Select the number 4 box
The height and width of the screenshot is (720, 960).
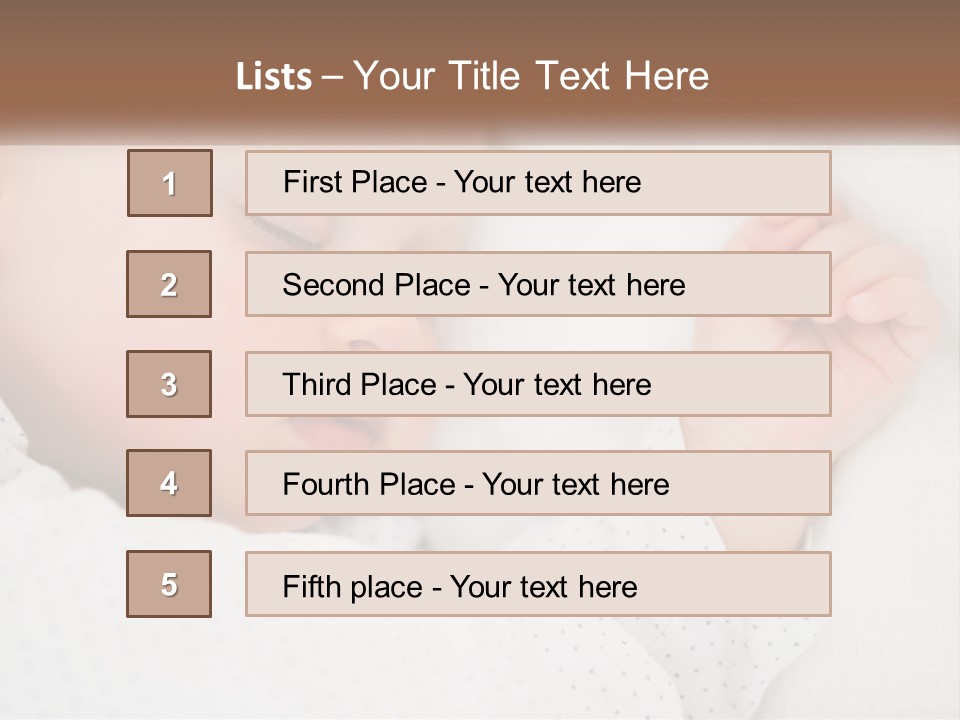coord(169,483)
